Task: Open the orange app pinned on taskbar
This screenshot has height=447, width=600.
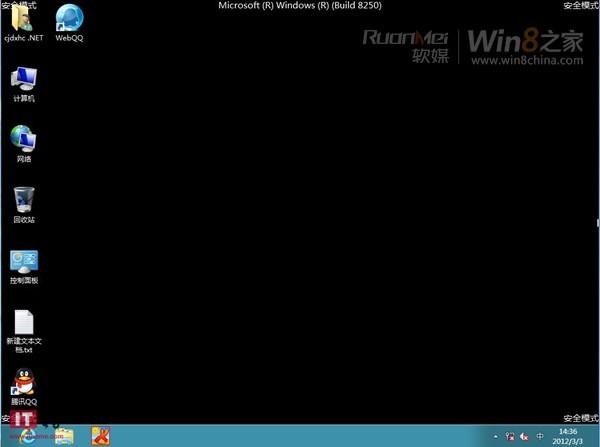Action: tap(101, 436)
